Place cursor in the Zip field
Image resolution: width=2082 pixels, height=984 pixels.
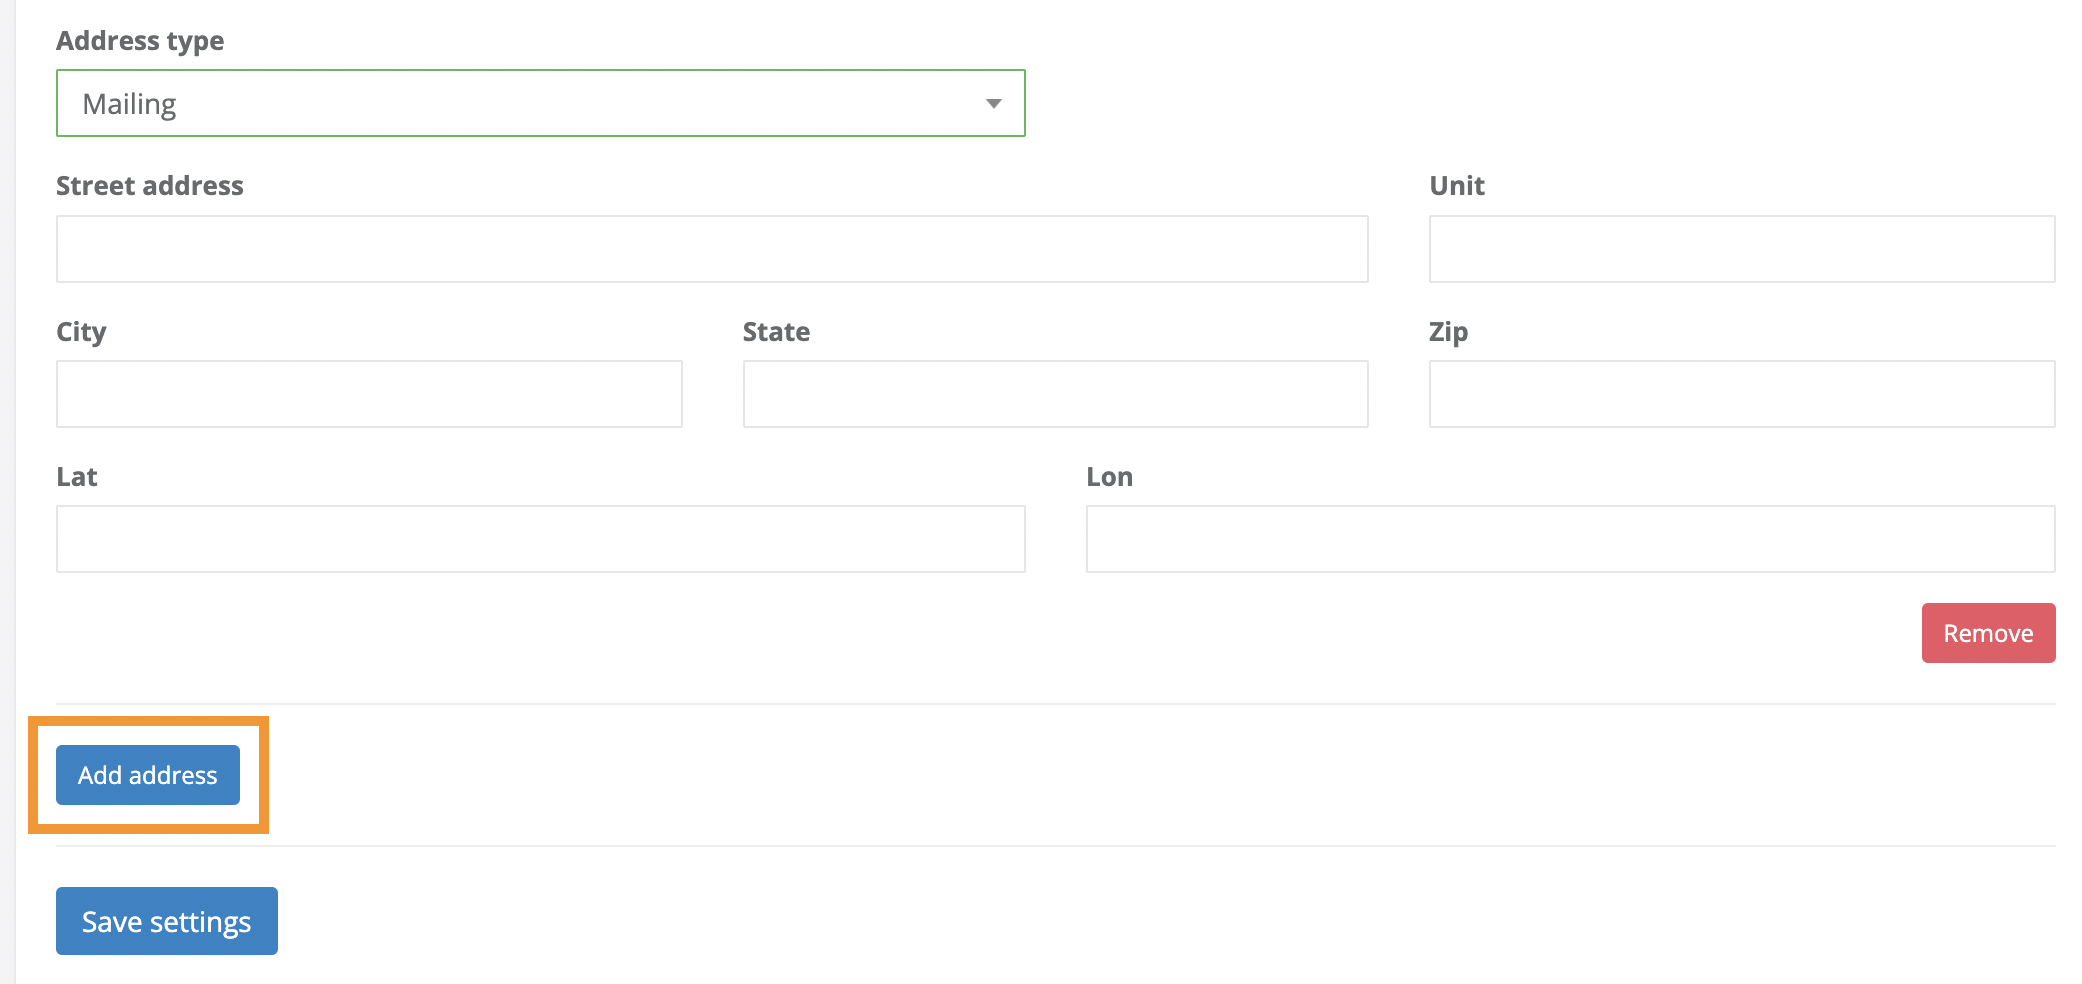(1741, 393)
